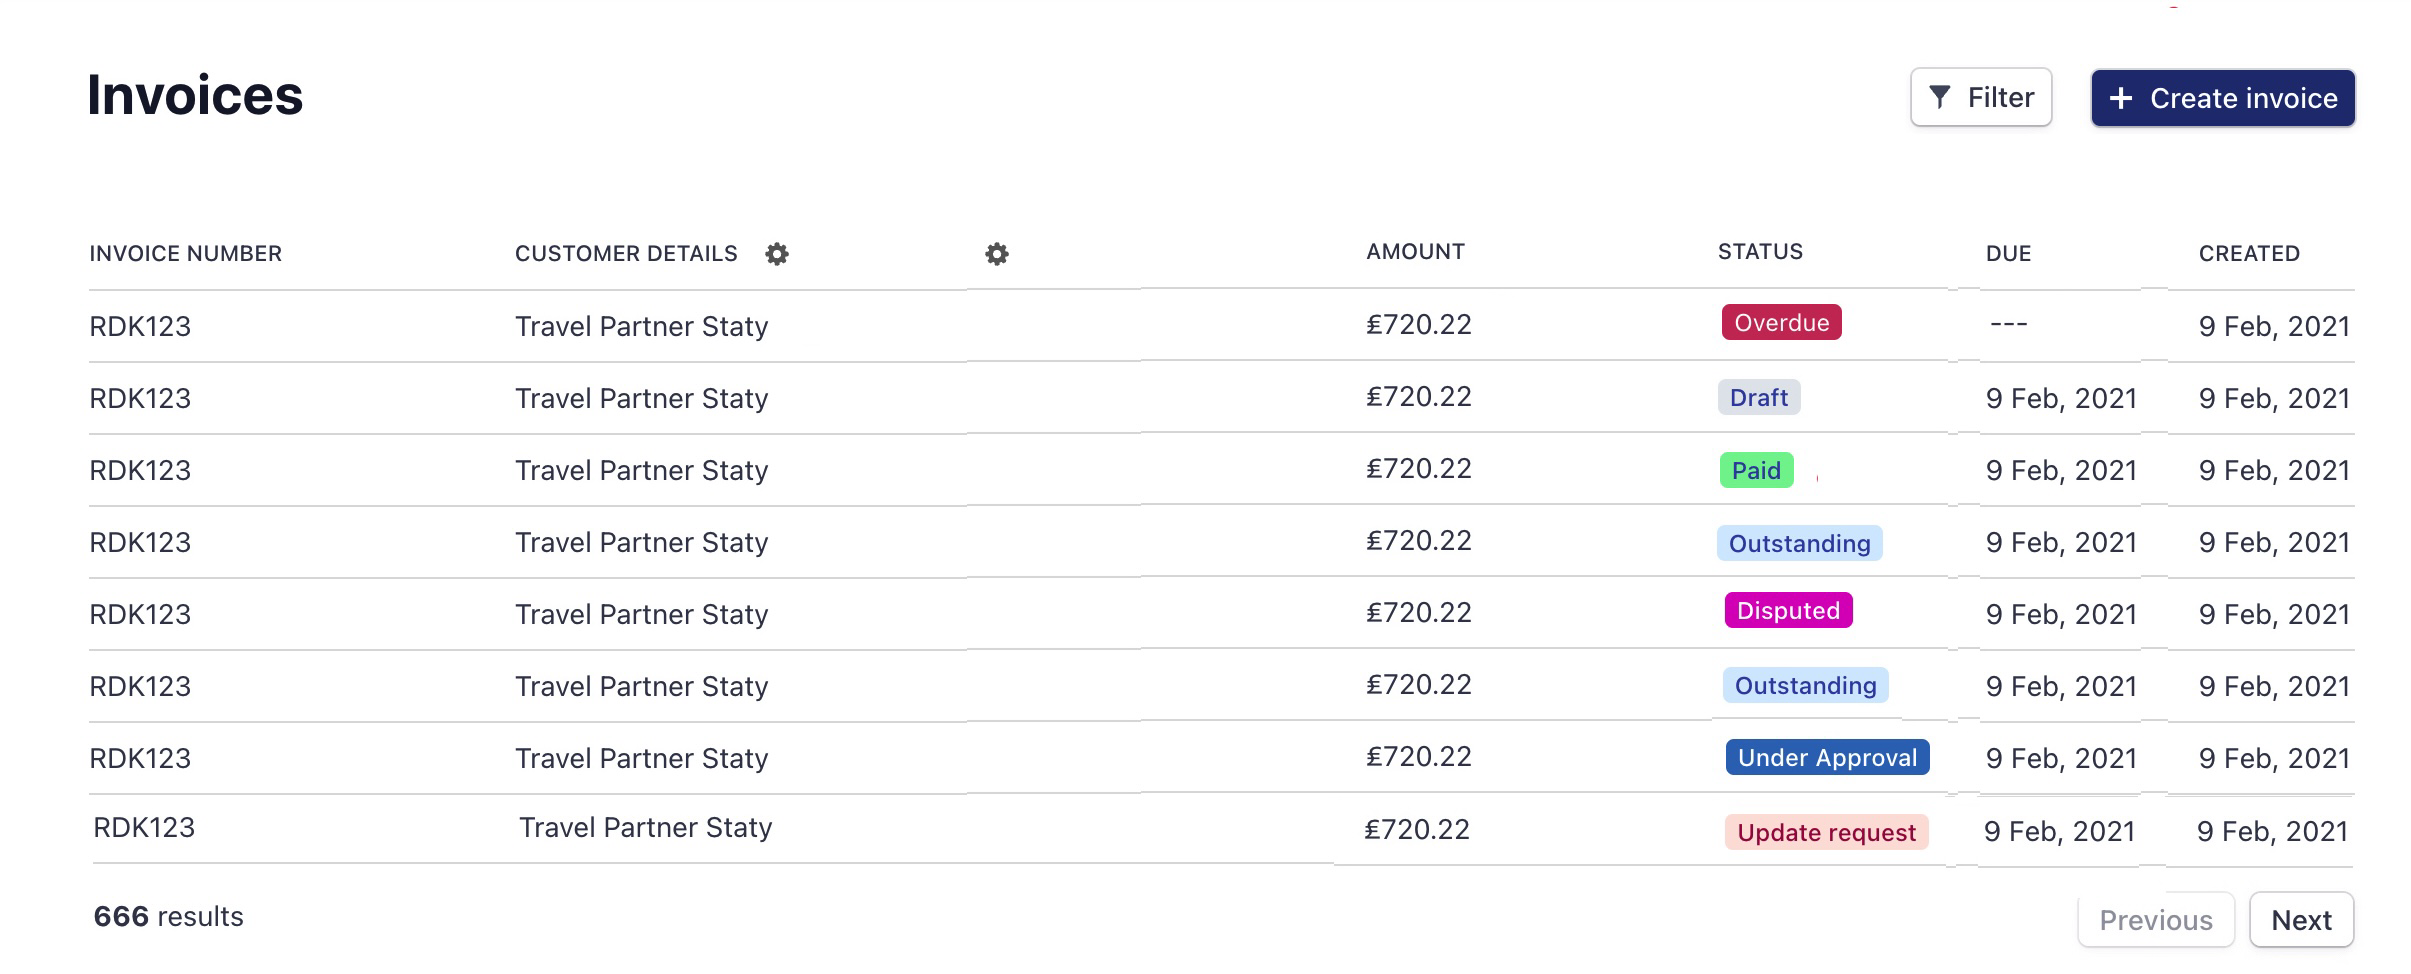Open the first RDK123 invoice row
This screenshot has height=974, width=2411.
(140, 326)
